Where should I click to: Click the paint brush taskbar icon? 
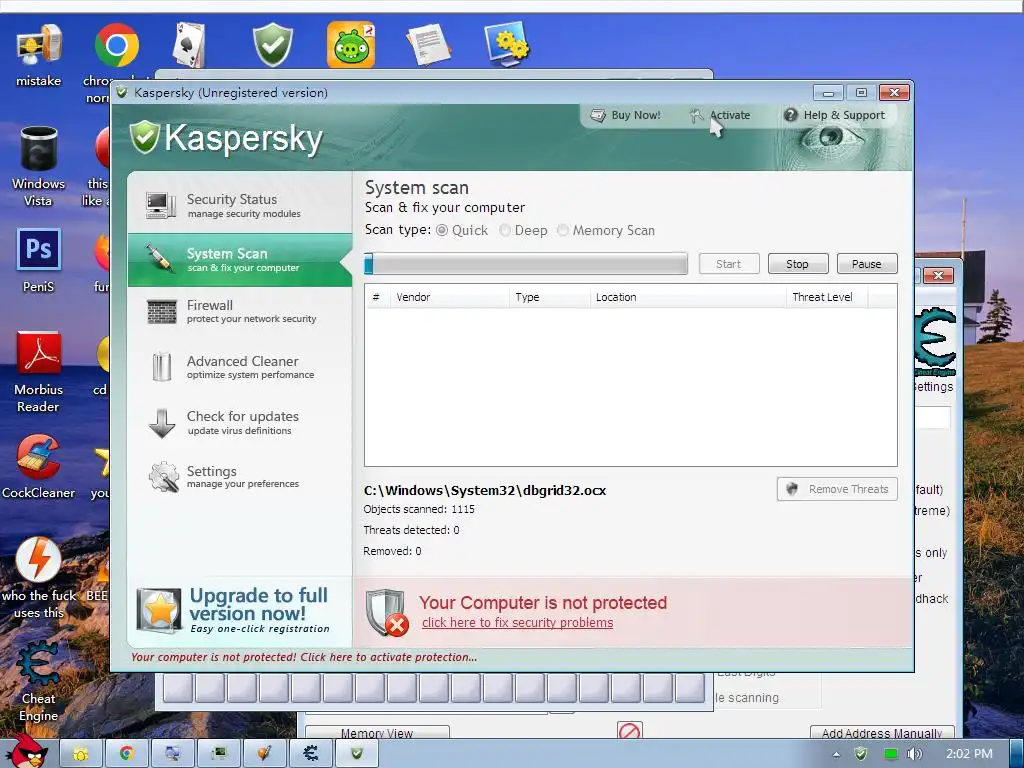[264, 754]
